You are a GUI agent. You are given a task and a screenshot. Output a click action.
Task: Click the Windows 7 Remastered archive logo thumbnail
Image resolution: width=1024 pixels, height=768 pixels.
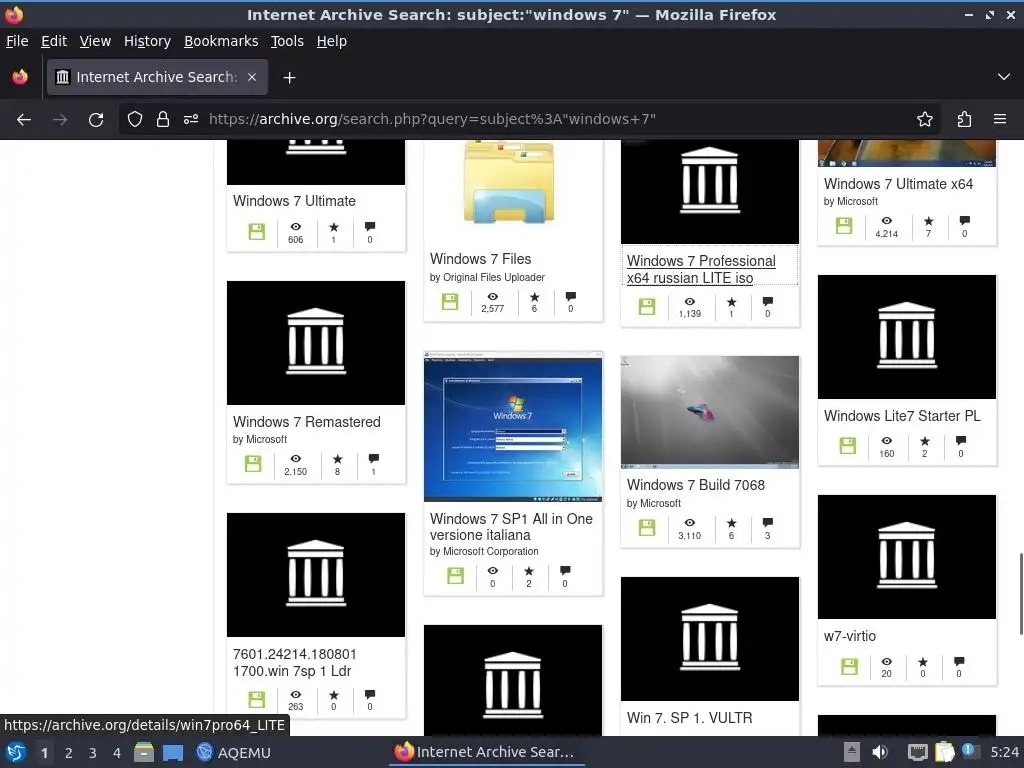[x=316, y=343]
